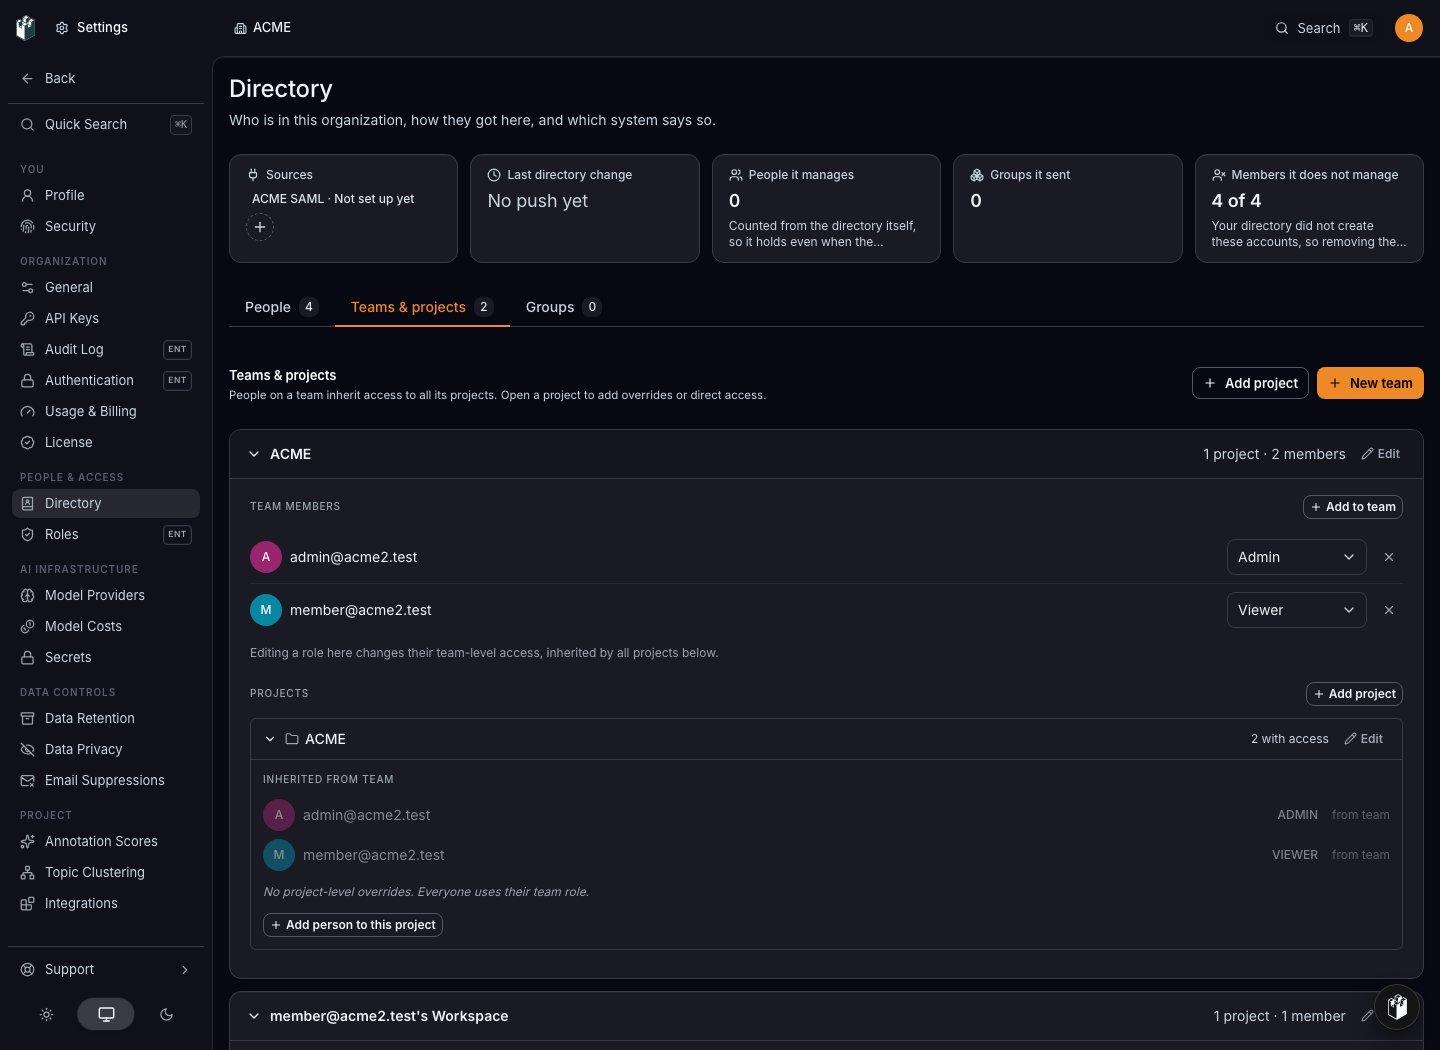This screenshot has height=1050, width=1440.
Task: Remove member@acme2.test from the team
Action: (1389, 610)
